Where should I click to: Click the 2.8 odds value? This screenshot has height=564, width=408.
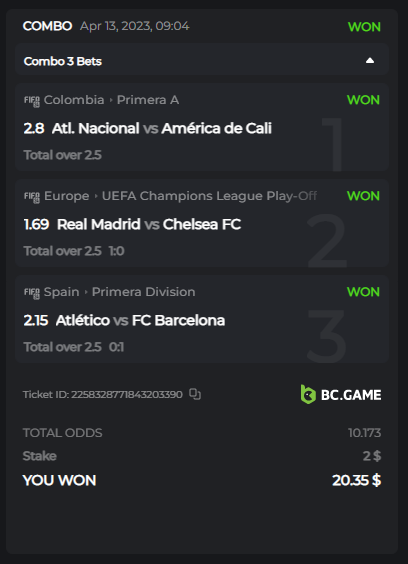point(34,128)
